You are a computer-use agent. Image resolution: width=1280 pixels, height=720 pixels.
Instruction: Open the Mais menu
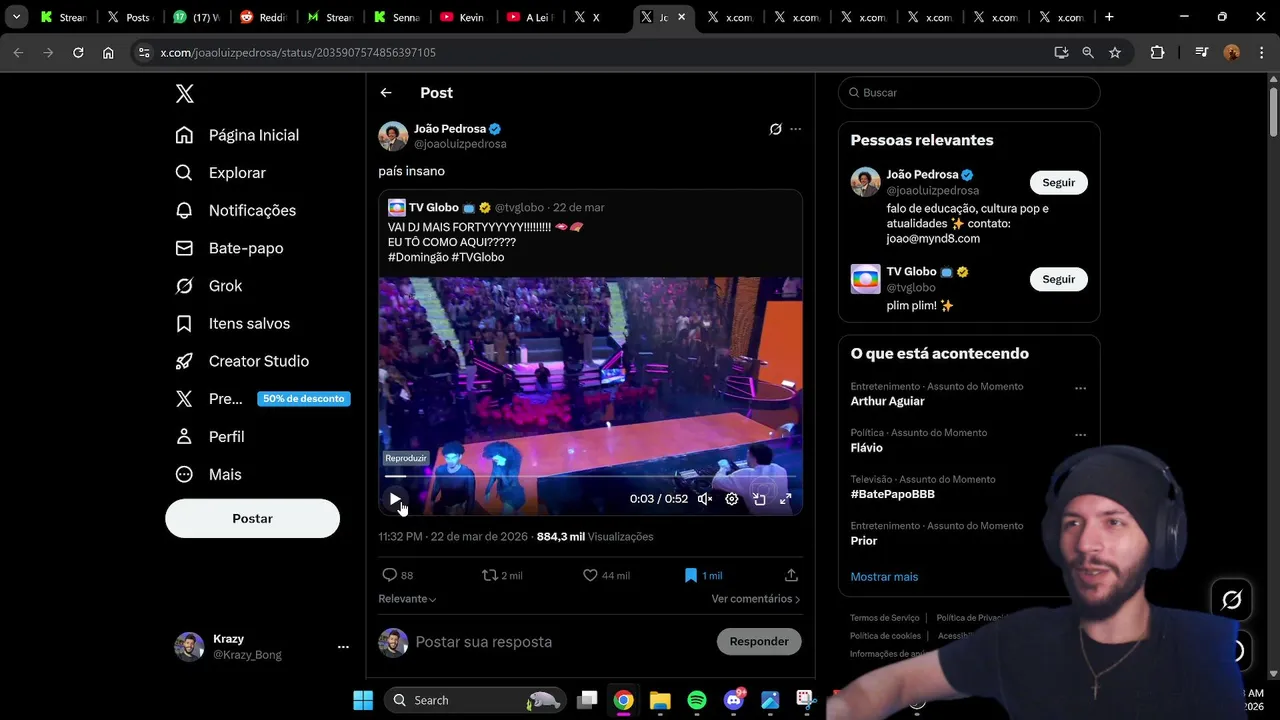pyautogui.click(x=208, y=474)
